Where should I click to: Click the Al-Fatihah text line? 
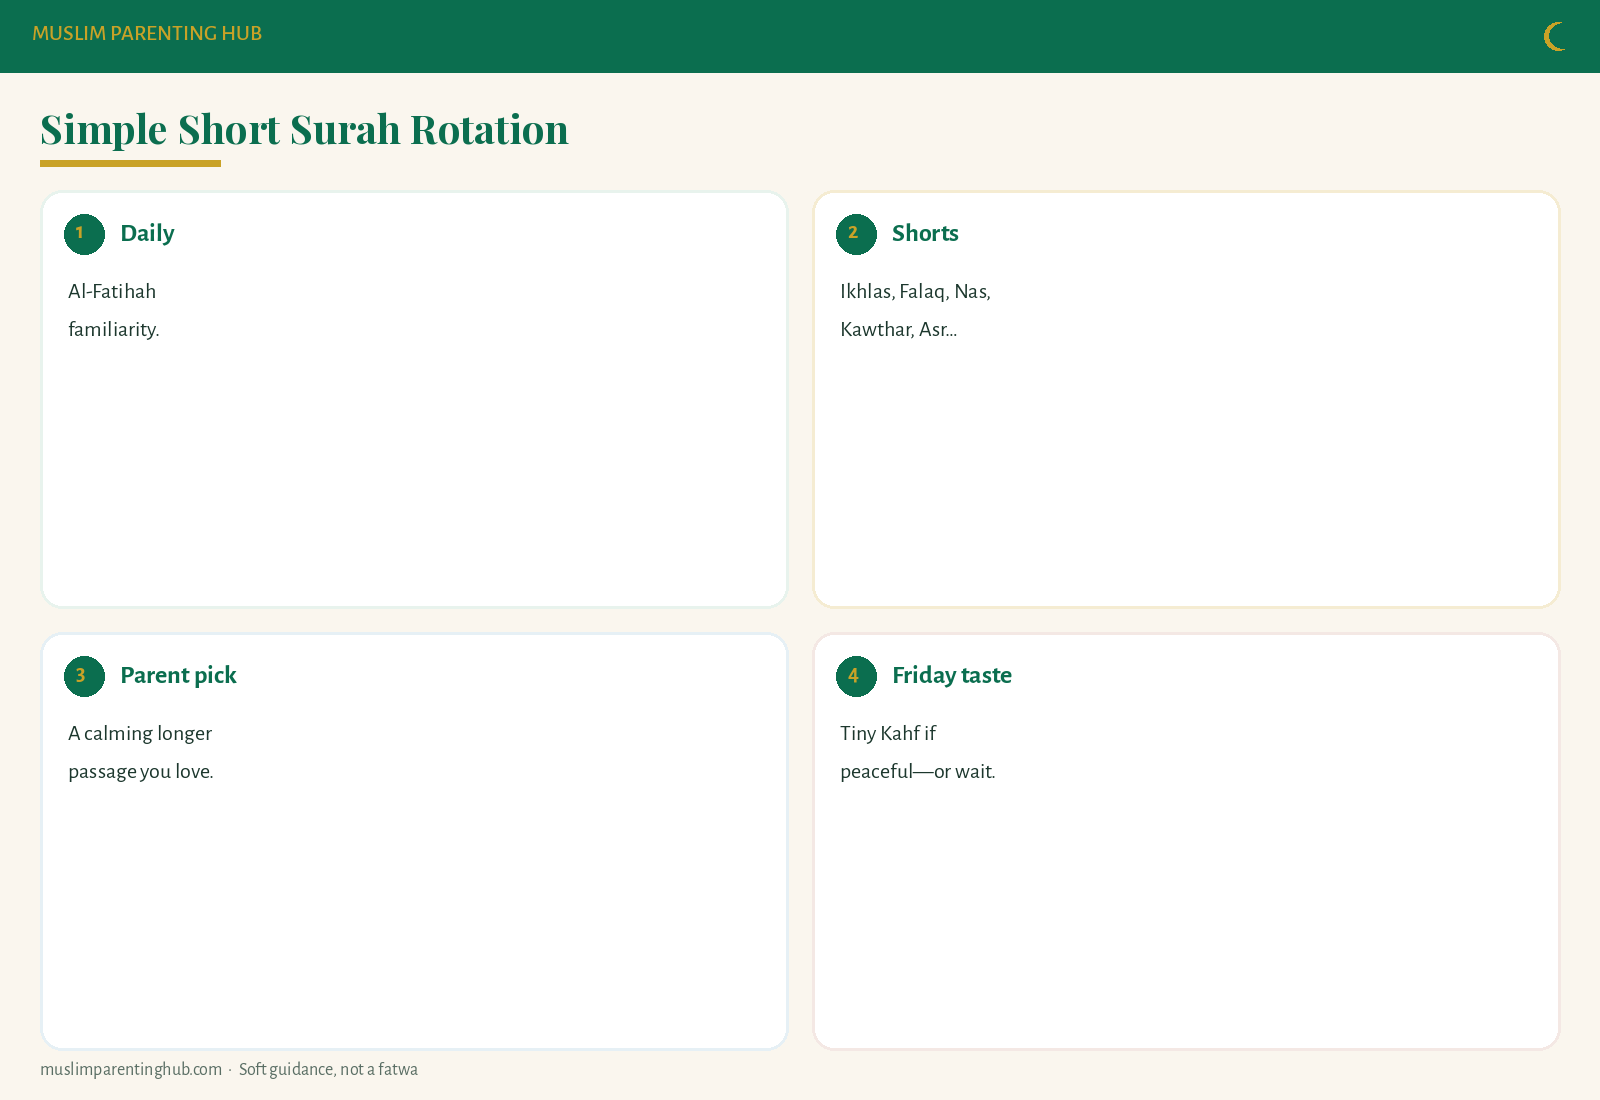112,291
